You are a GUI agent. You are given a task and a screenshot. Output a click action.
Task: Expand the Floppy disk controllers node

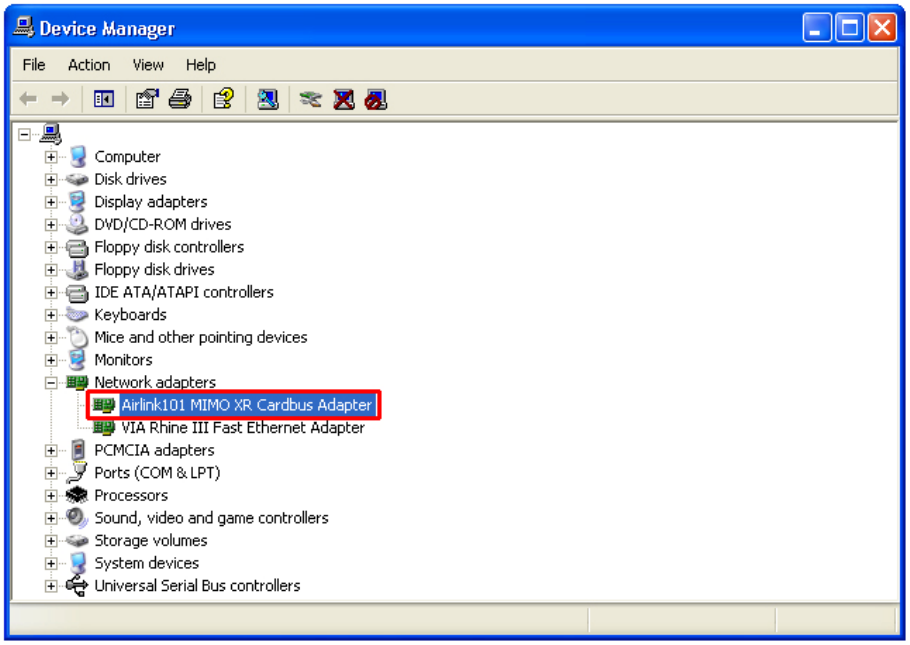point(51,247)
